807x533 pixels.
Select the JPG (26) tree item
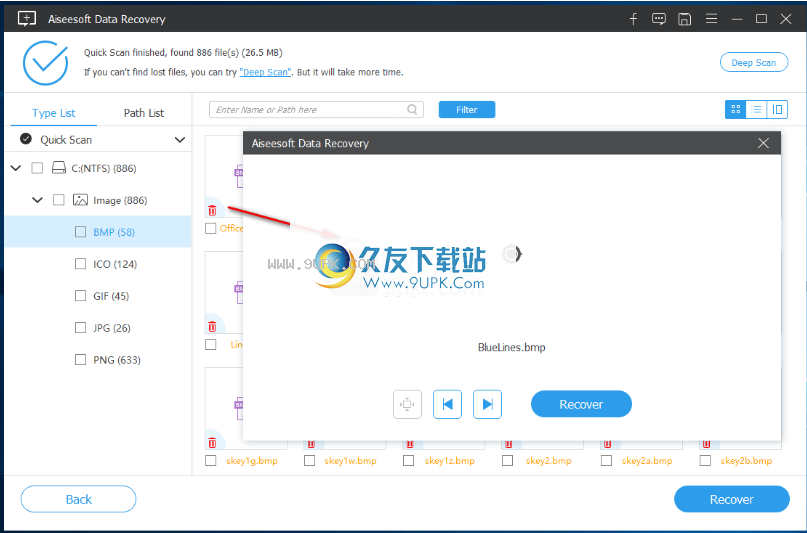pos(98,327)
